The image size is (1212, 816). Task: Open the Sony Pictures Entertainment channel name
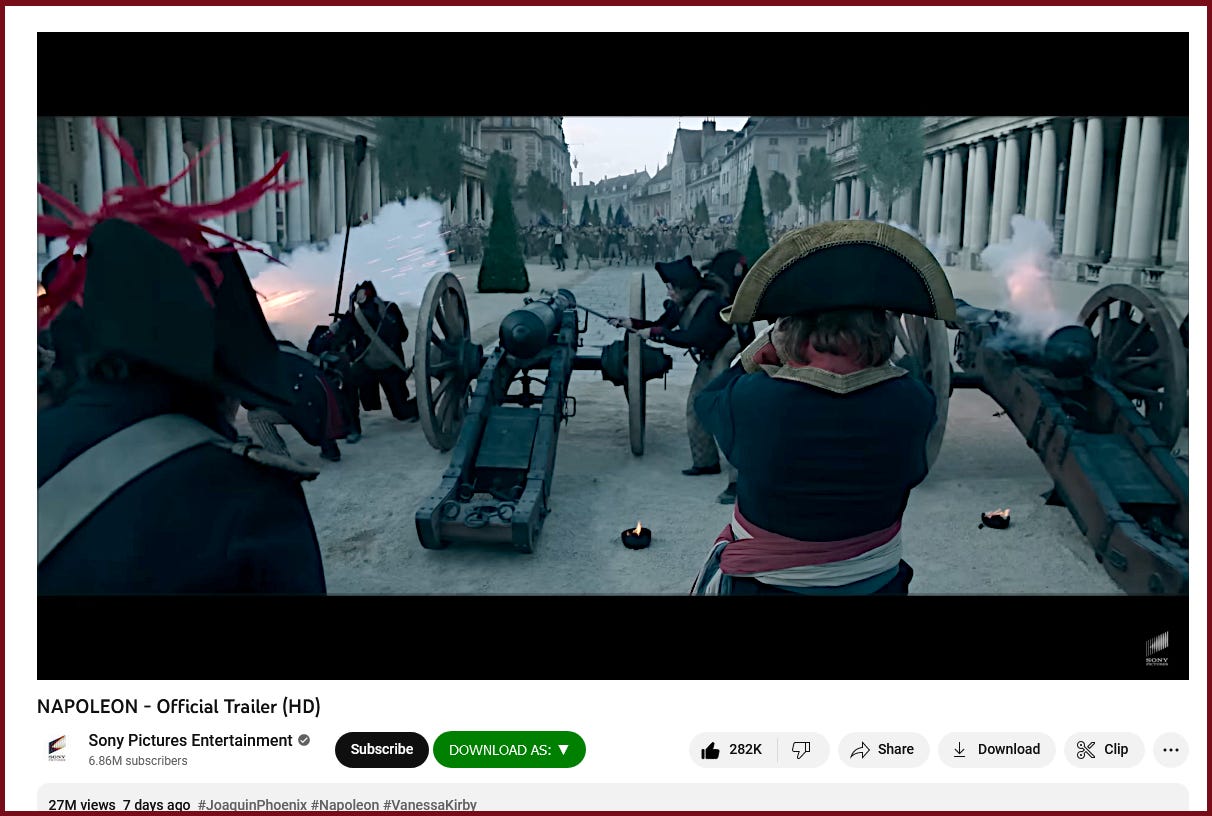click(x=190, y=741)
